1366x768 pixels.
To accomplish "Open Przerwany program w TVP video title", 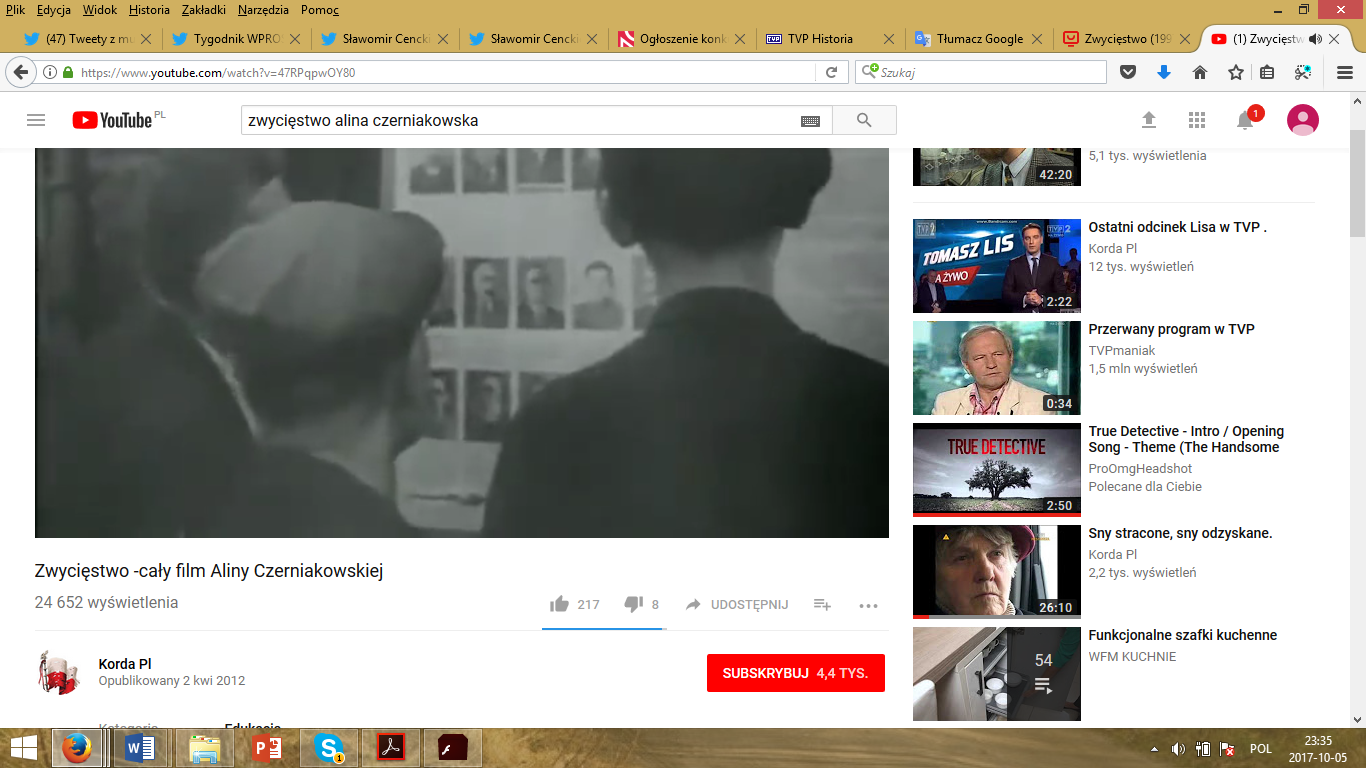I will tap(1171, 329).
